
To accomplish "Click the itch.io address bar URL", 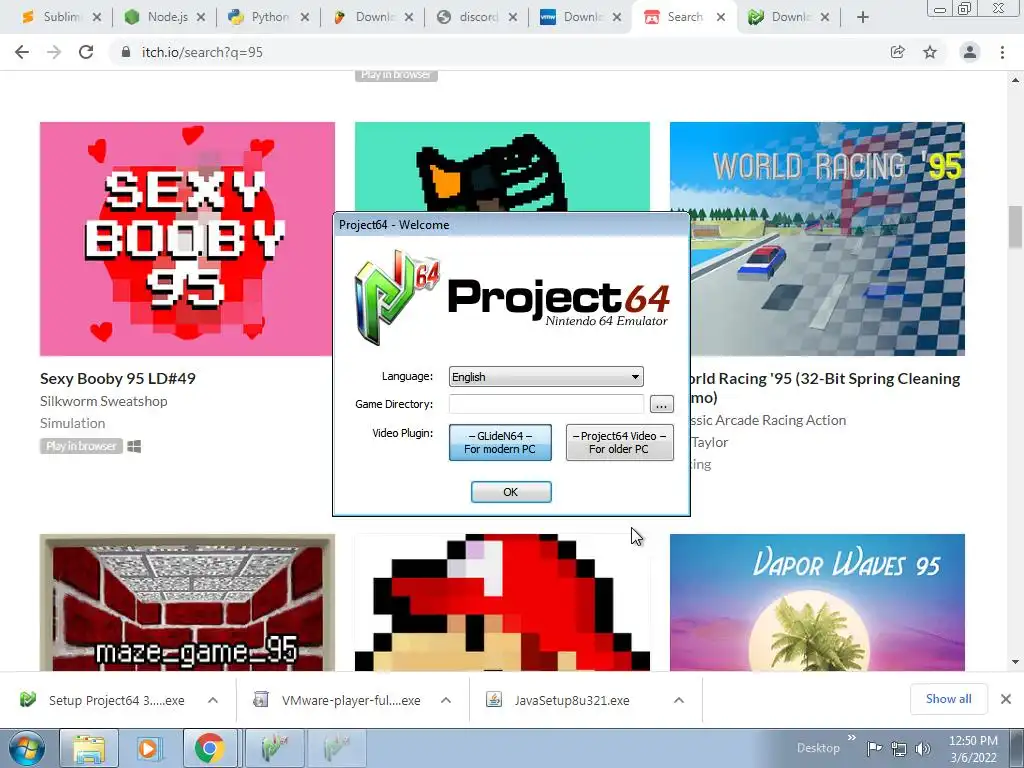I will 202,52.
